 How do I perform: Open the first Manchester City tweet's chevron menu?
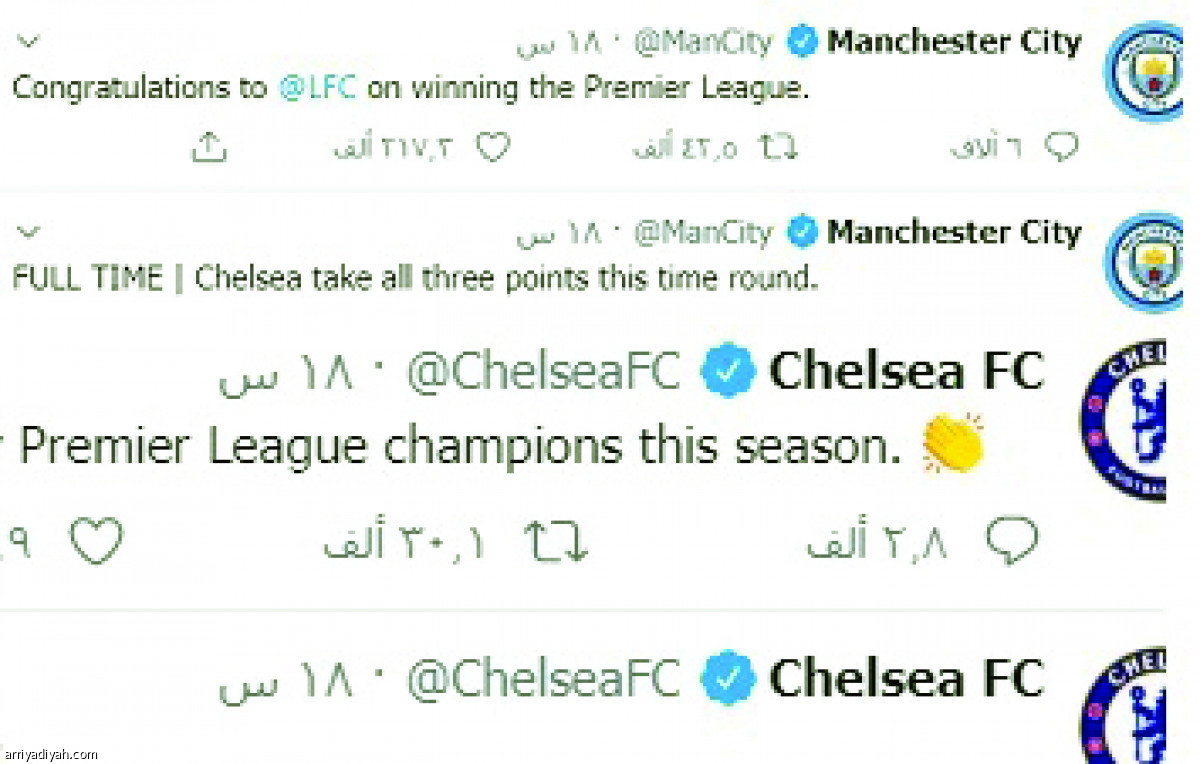[x=28, y=42]
